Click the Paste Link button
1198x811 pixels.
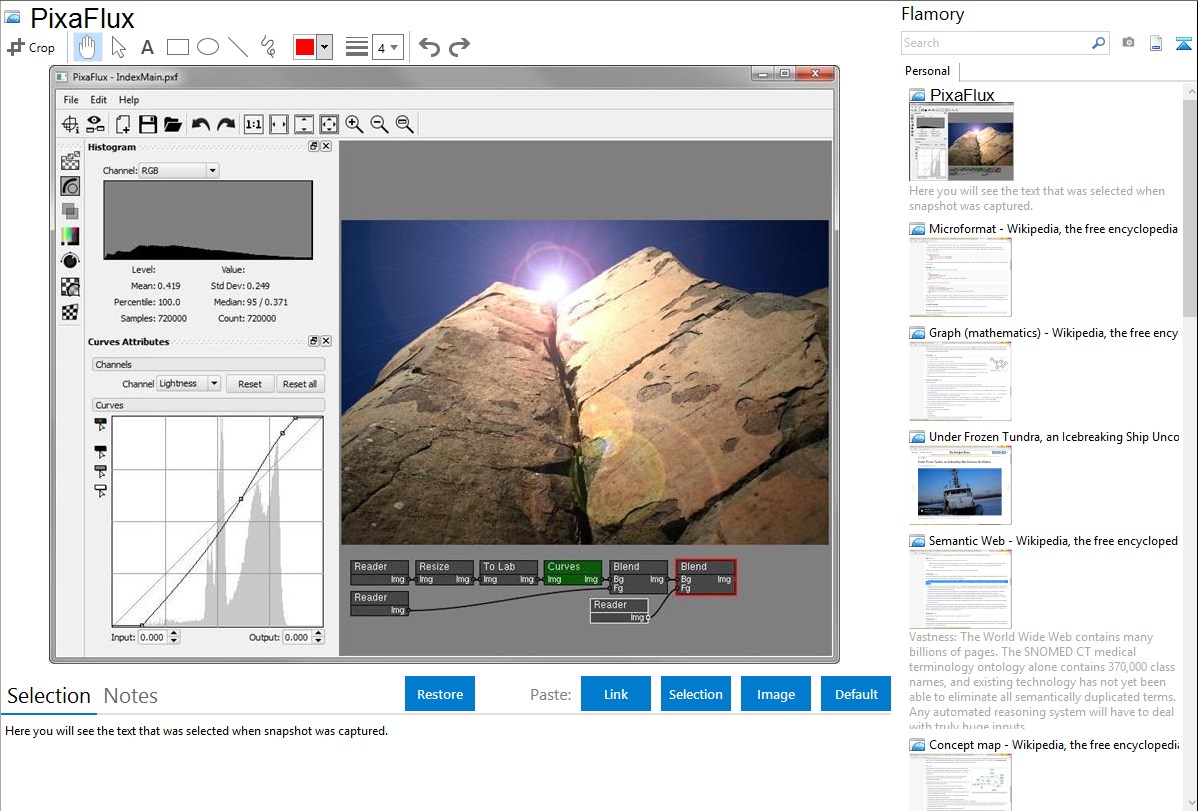tap(615, 694)
